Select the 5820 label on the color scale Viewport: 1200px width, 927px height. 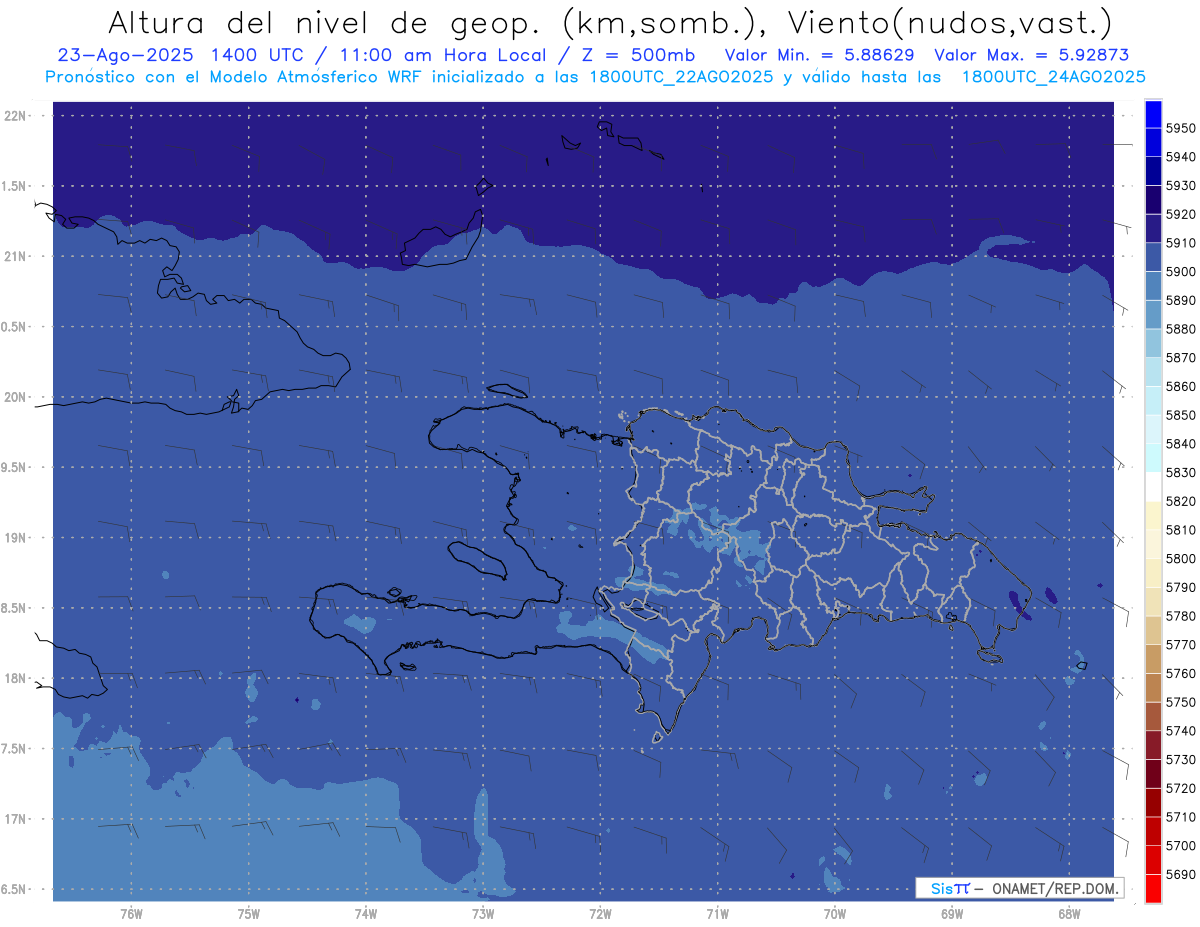(1180, 501)
